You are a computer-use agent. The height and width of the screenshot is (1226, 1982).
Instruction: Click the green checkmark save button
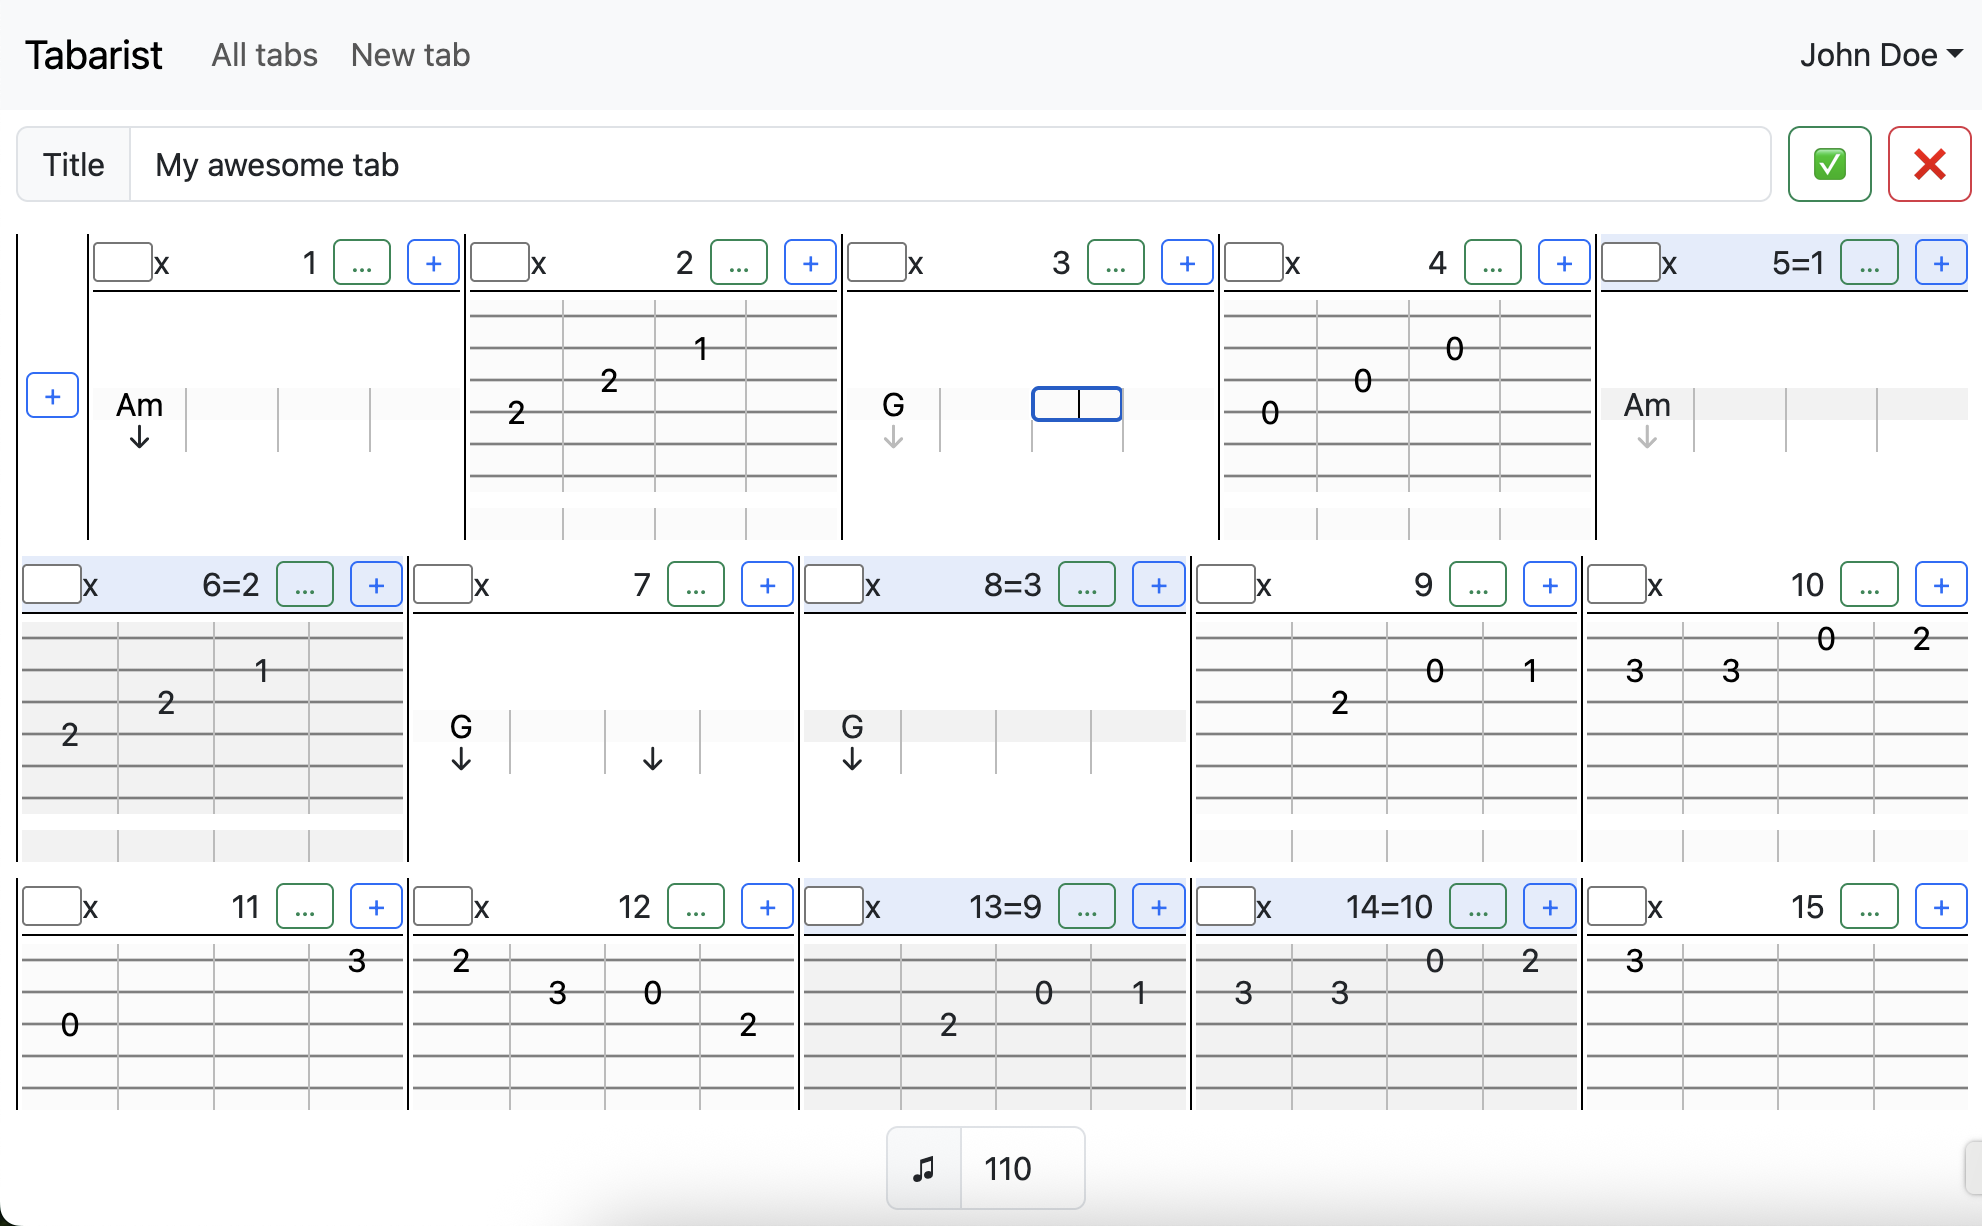click(1829, 164)
